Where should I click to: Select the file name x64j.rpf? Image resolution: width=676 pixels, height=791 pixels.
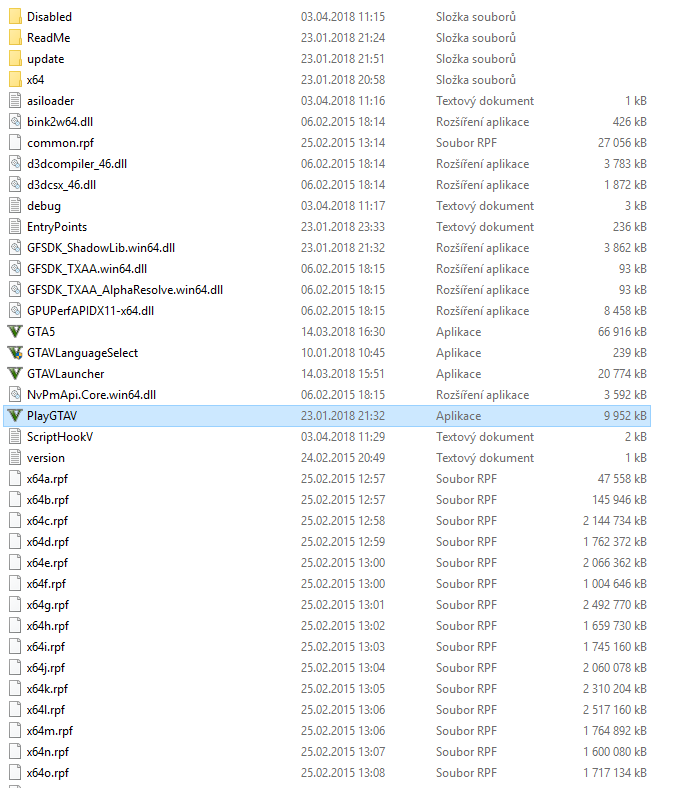point(46,668)
